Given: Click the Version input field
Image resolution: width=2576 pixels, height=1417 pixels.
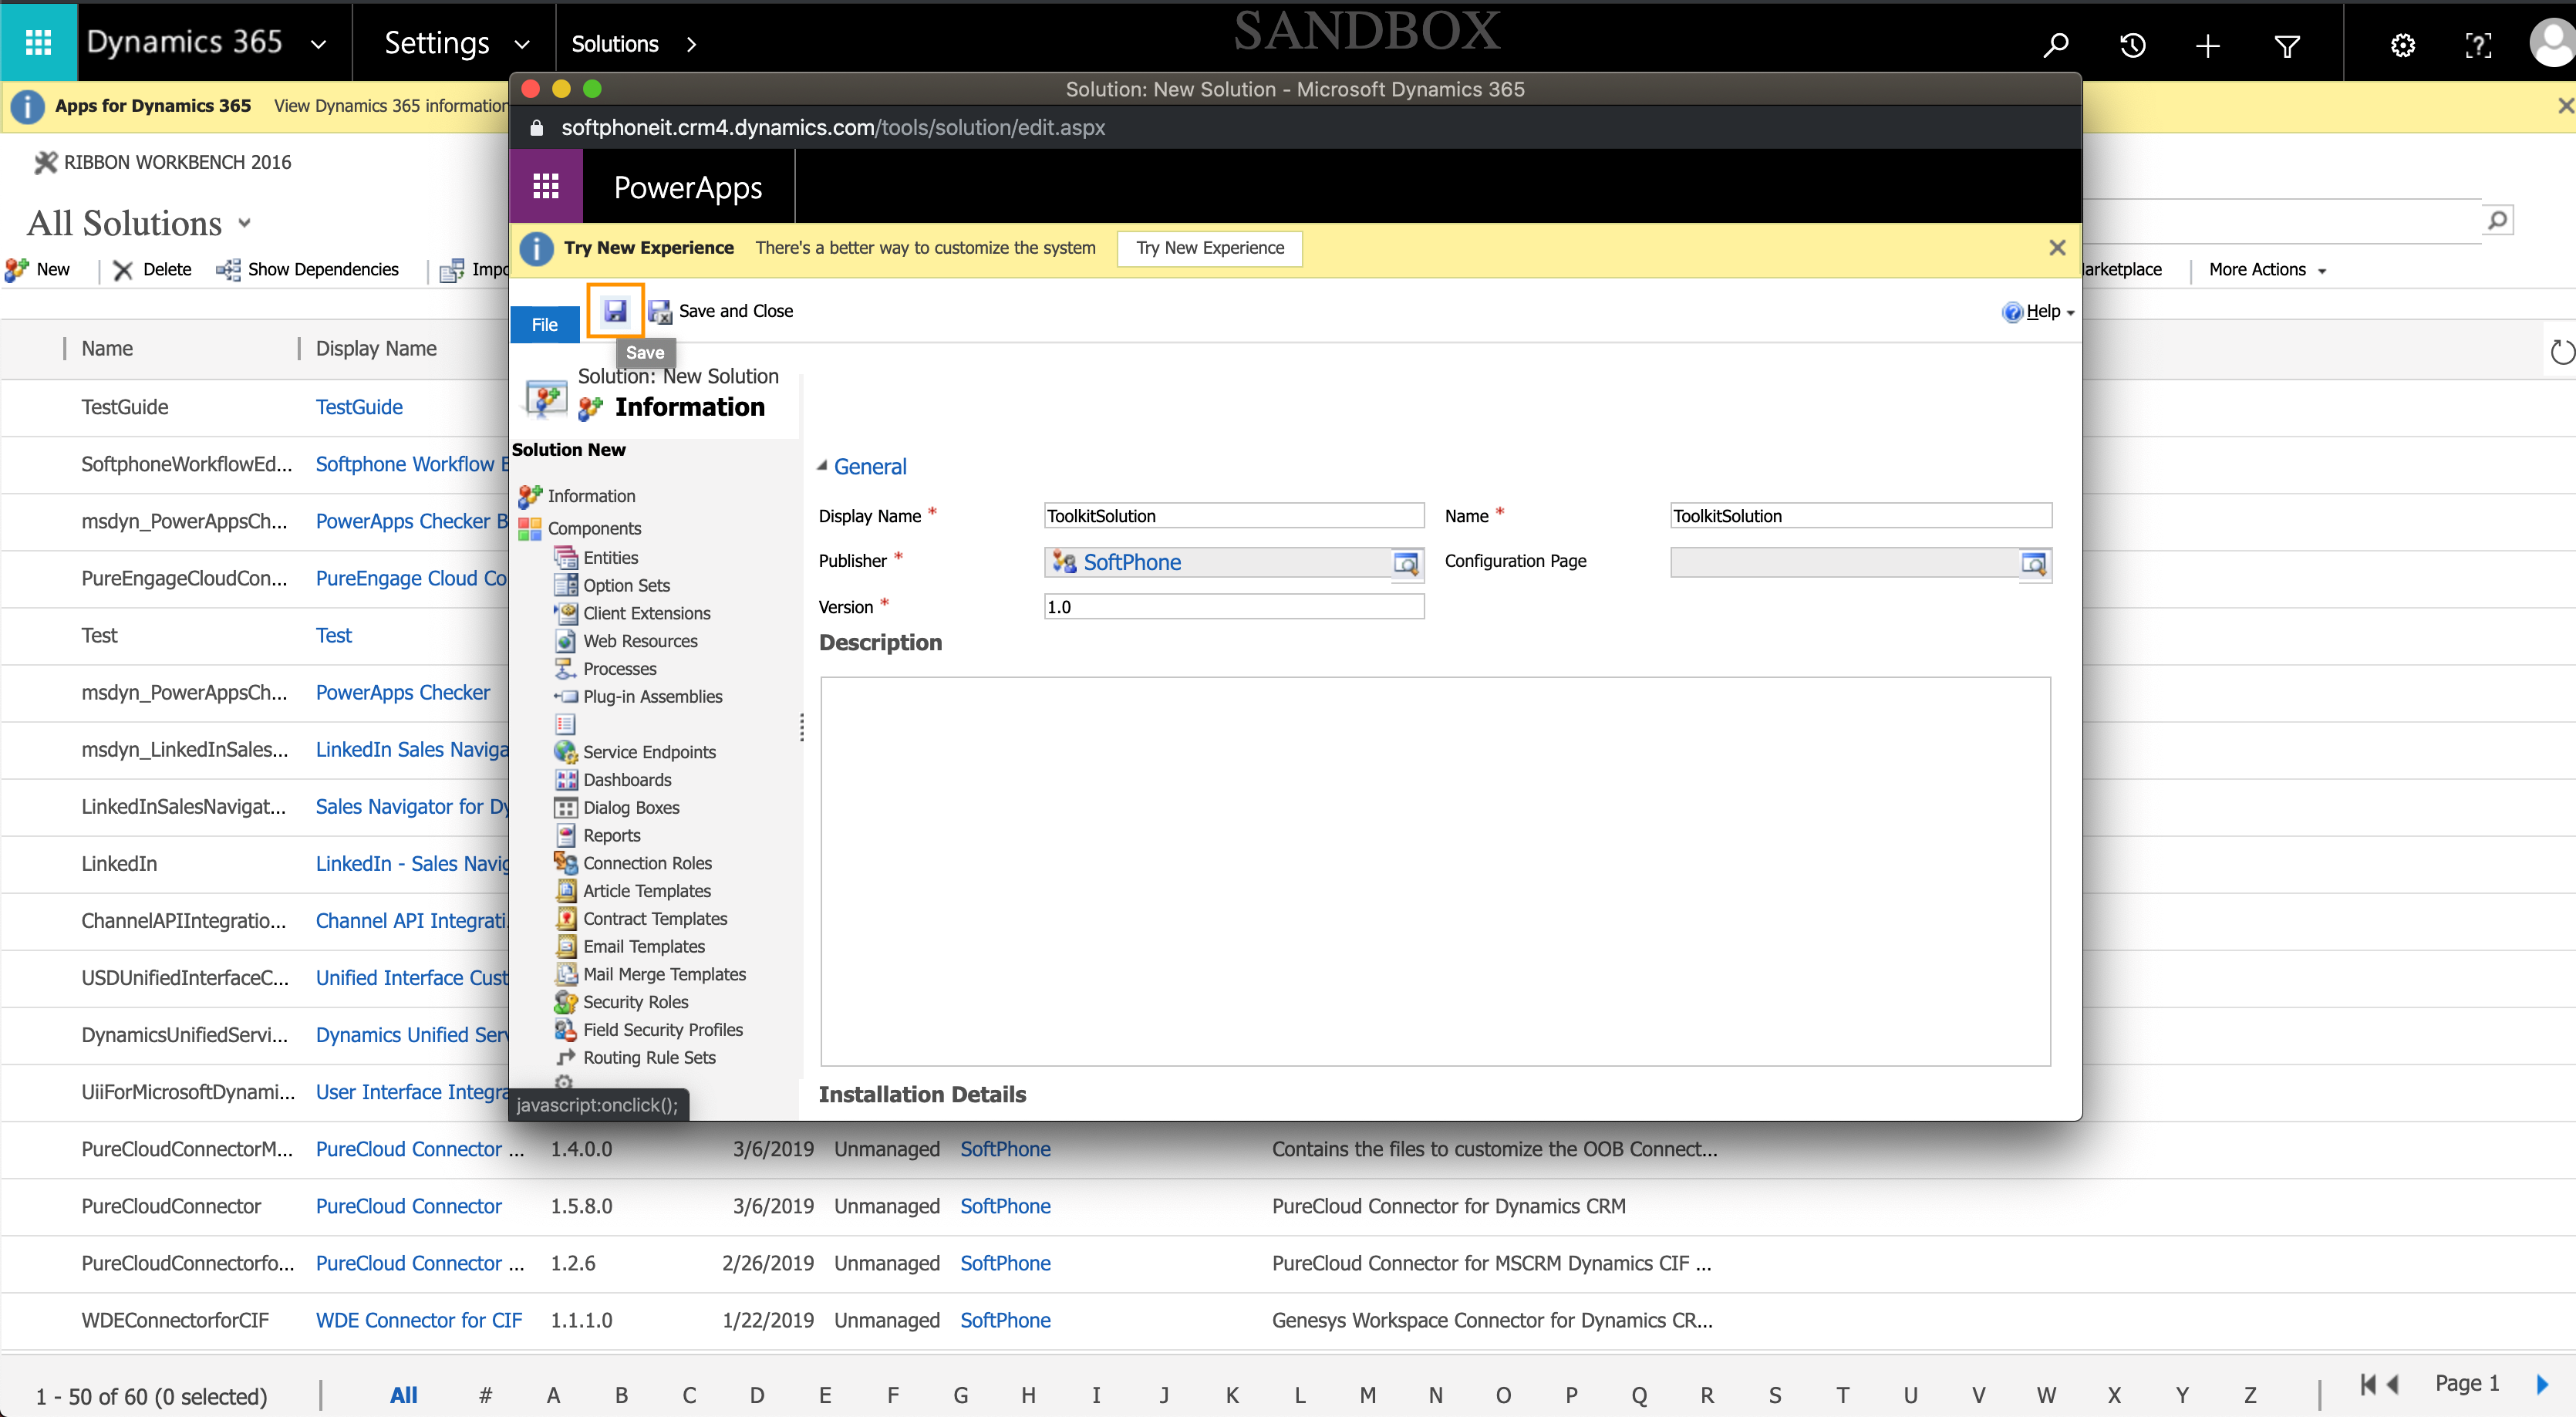Looking at the screenshot, I should coord(1234,607).
